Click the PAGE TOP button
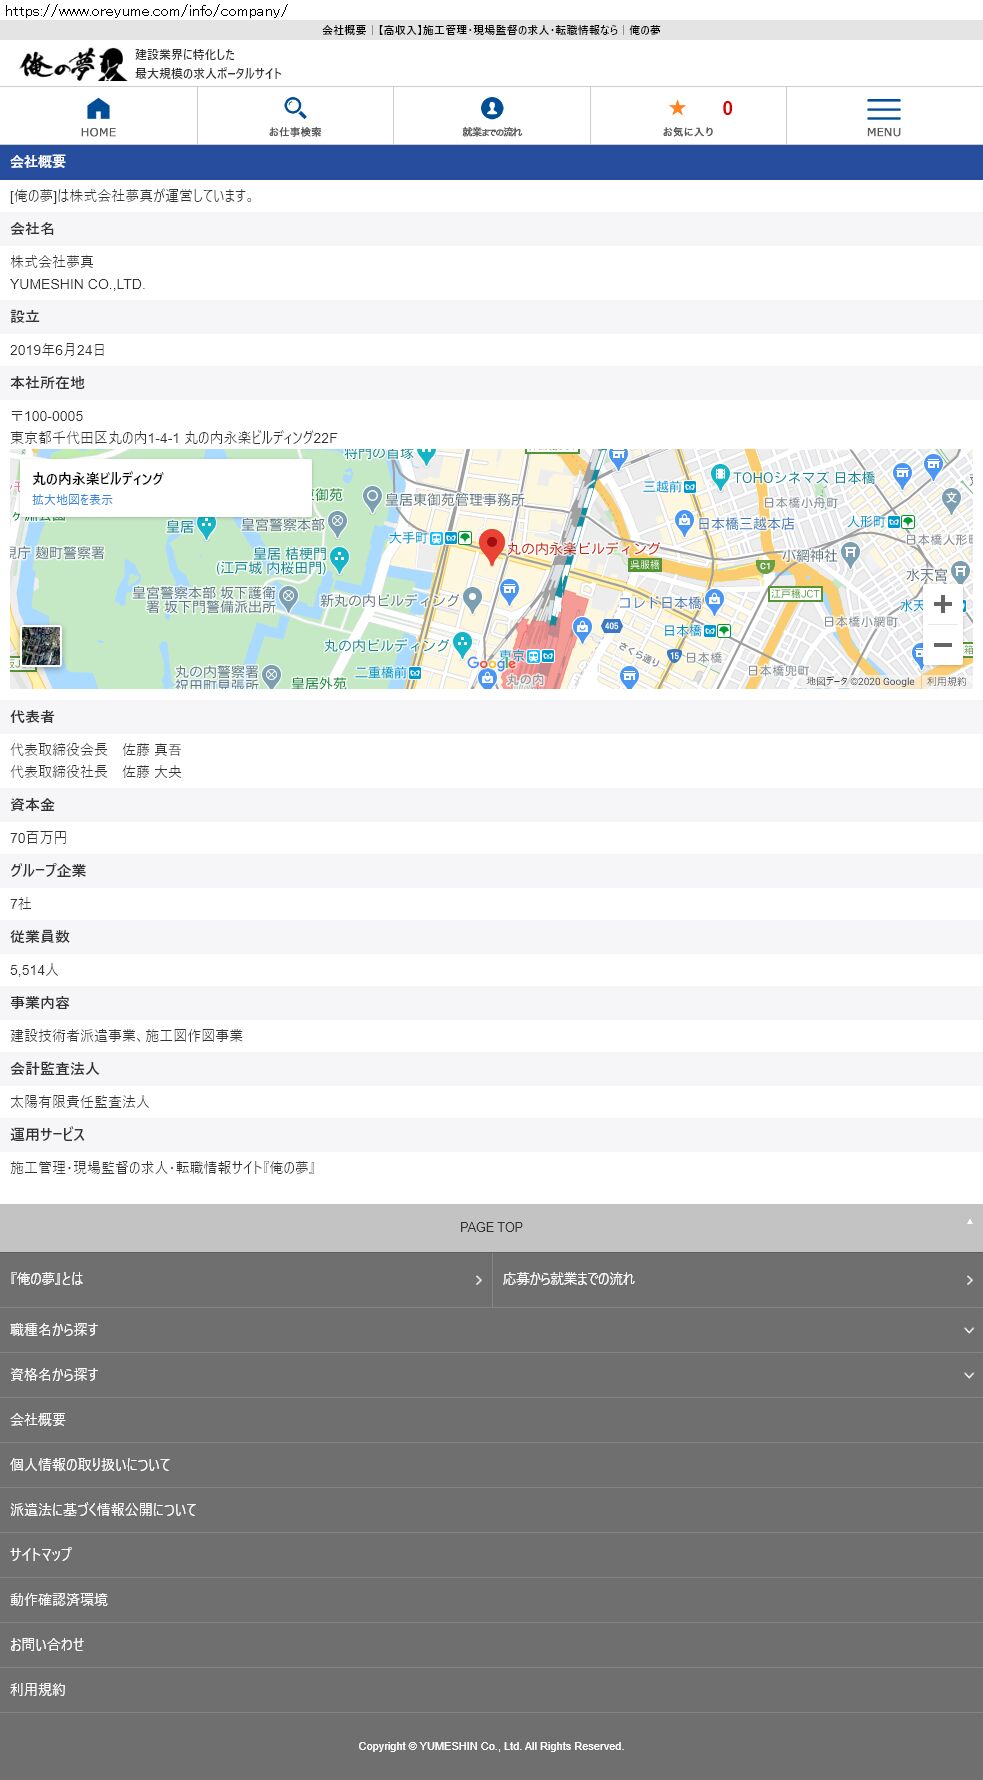983x1780 pixels. [x=491, y=1227]
